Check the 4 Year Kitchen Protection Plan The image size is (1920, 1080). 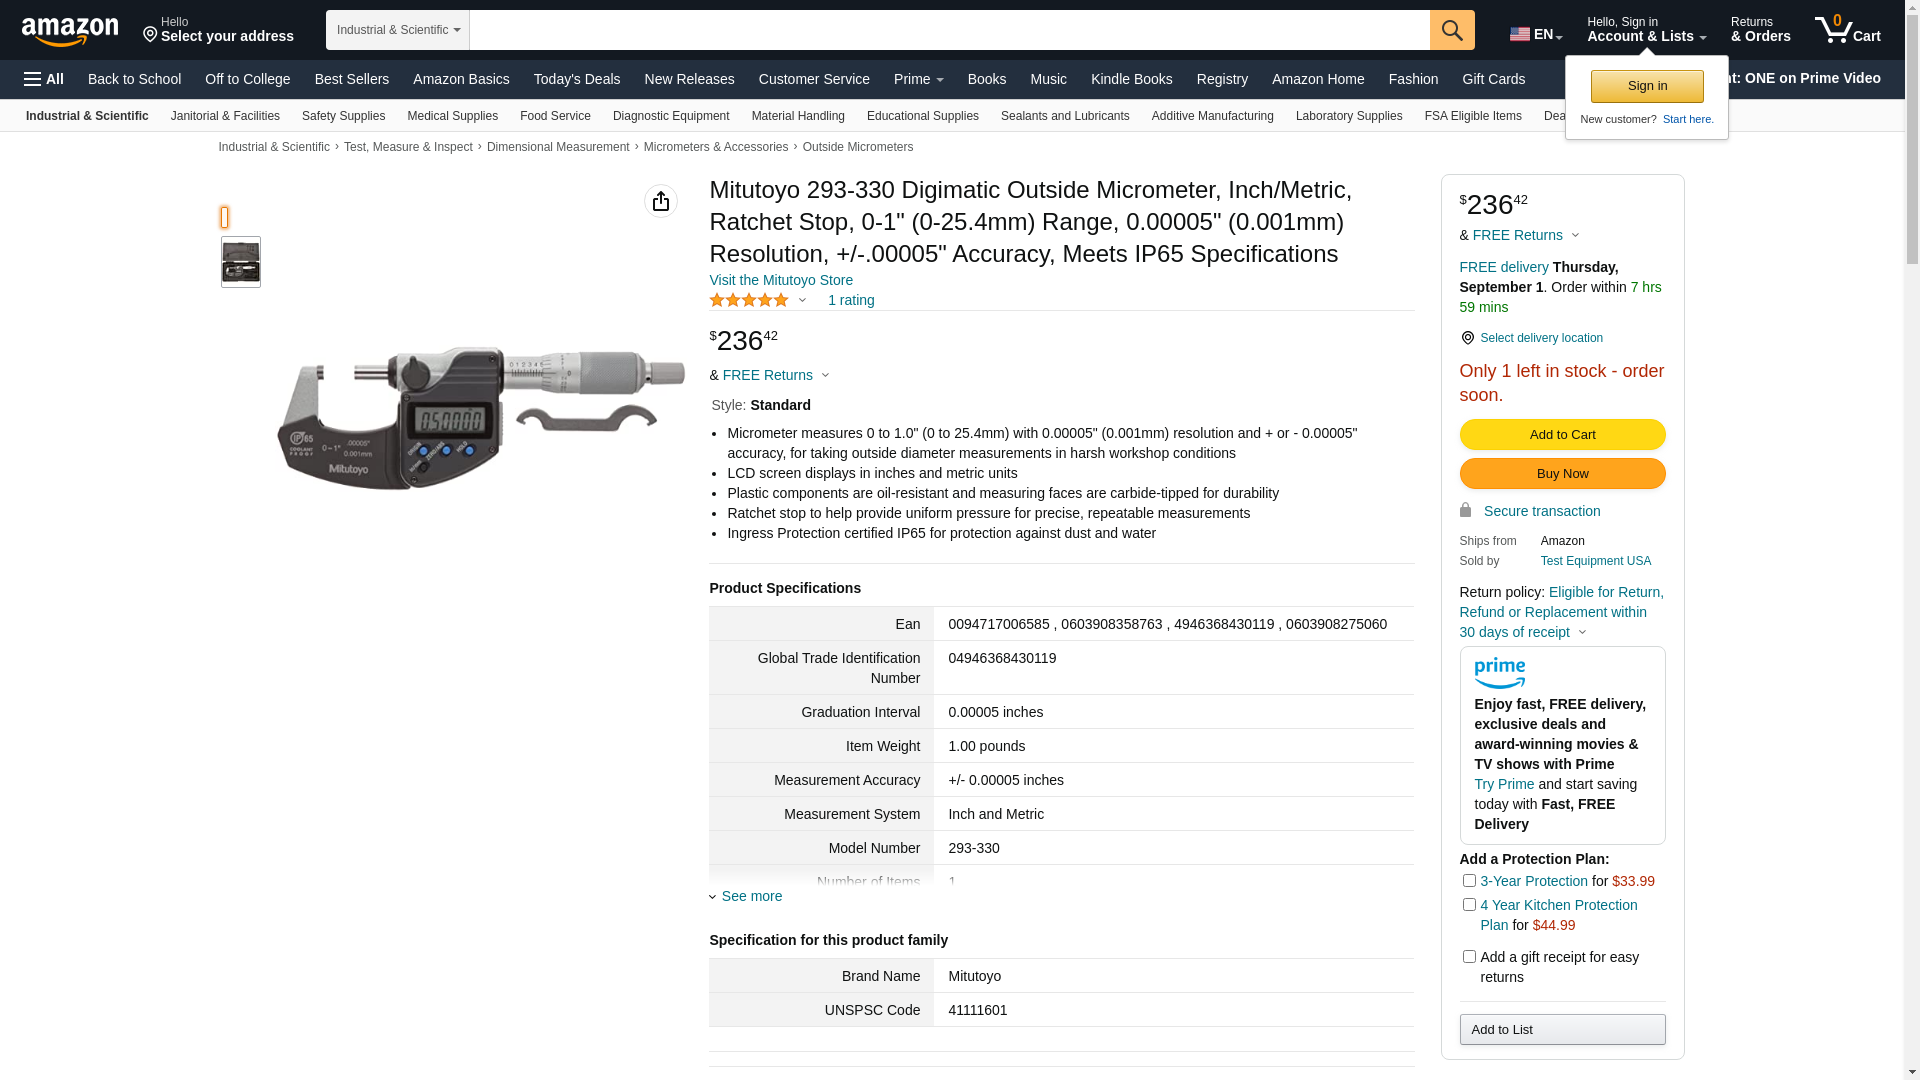[1469, 905]
